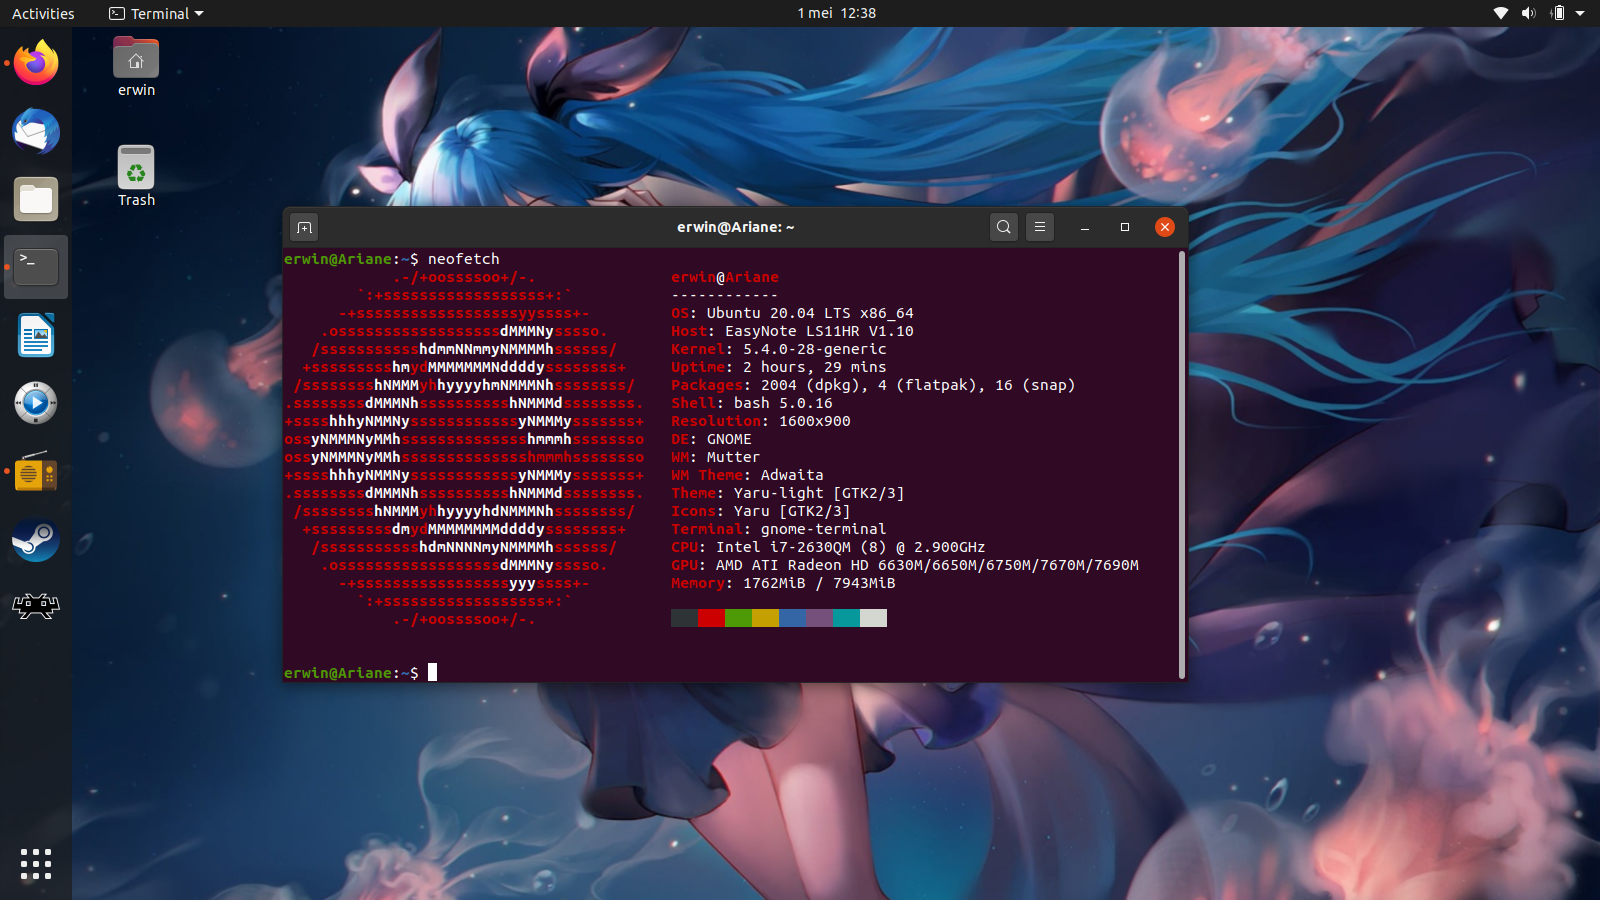Select the Trash desktop icon
The width and height of the screenshot is (1600, 900).
[x=136, y=170]
